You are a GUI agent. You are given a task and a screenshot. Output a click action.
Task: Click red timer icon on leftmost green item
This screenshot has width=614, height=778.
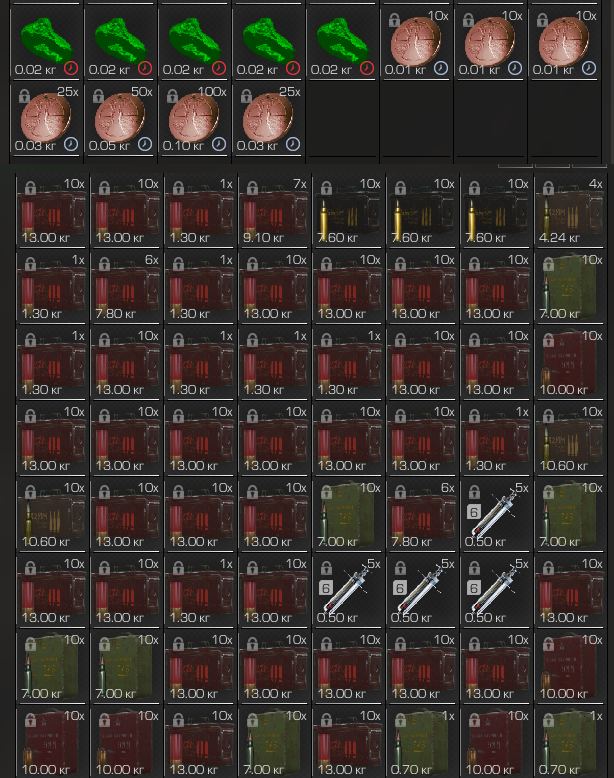(71, 68)
